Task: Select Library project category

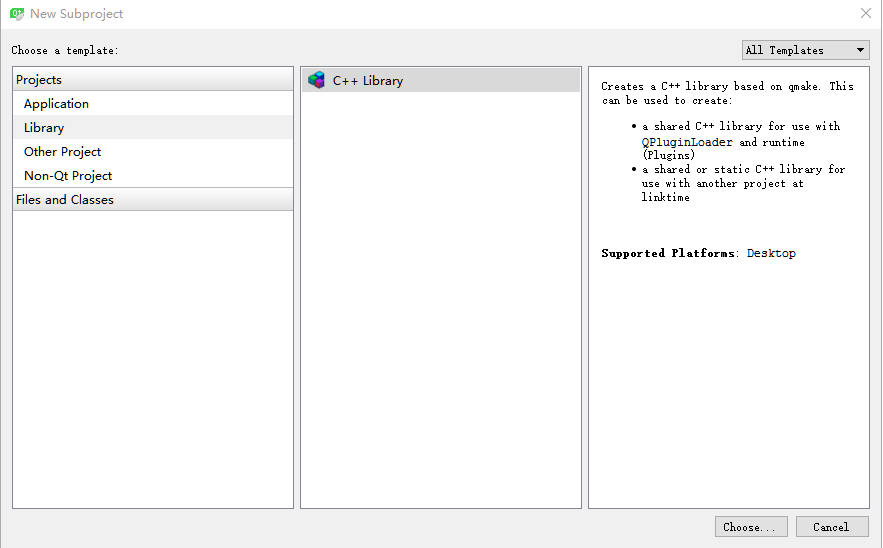Action: coord(153,127)
